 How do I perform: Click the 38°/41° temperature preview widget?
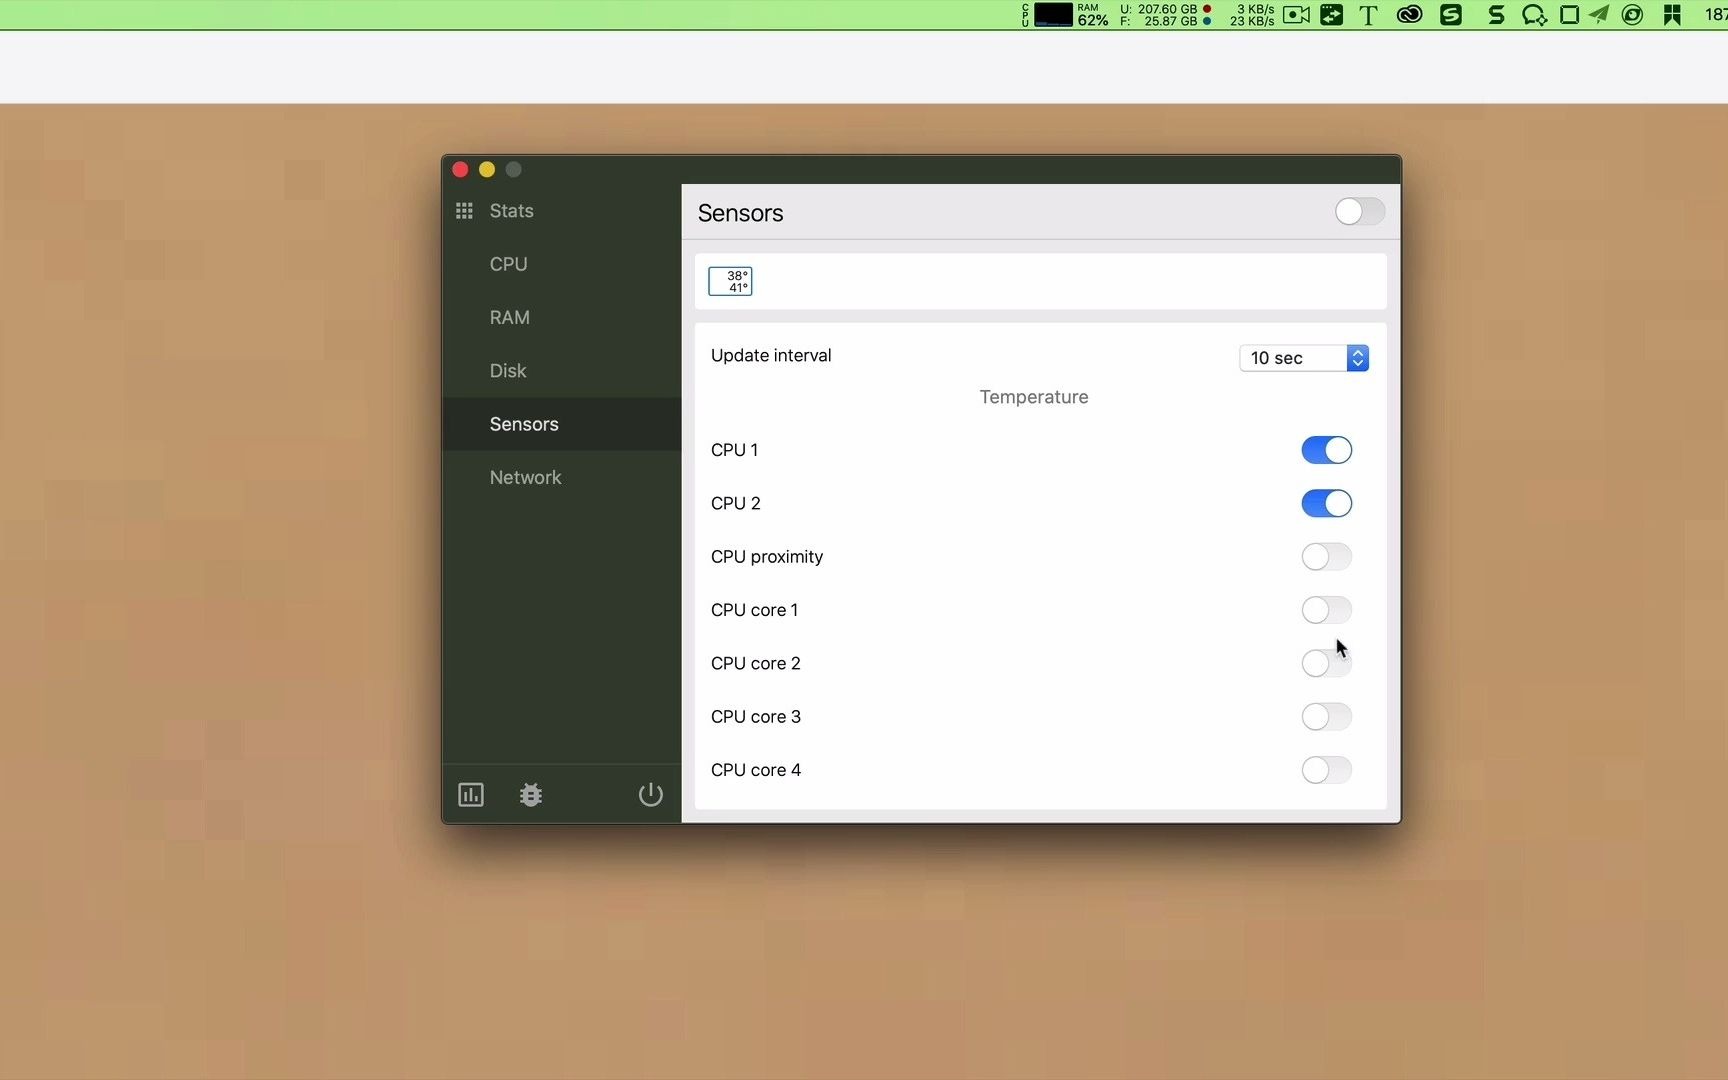click(x=730, y=281)
